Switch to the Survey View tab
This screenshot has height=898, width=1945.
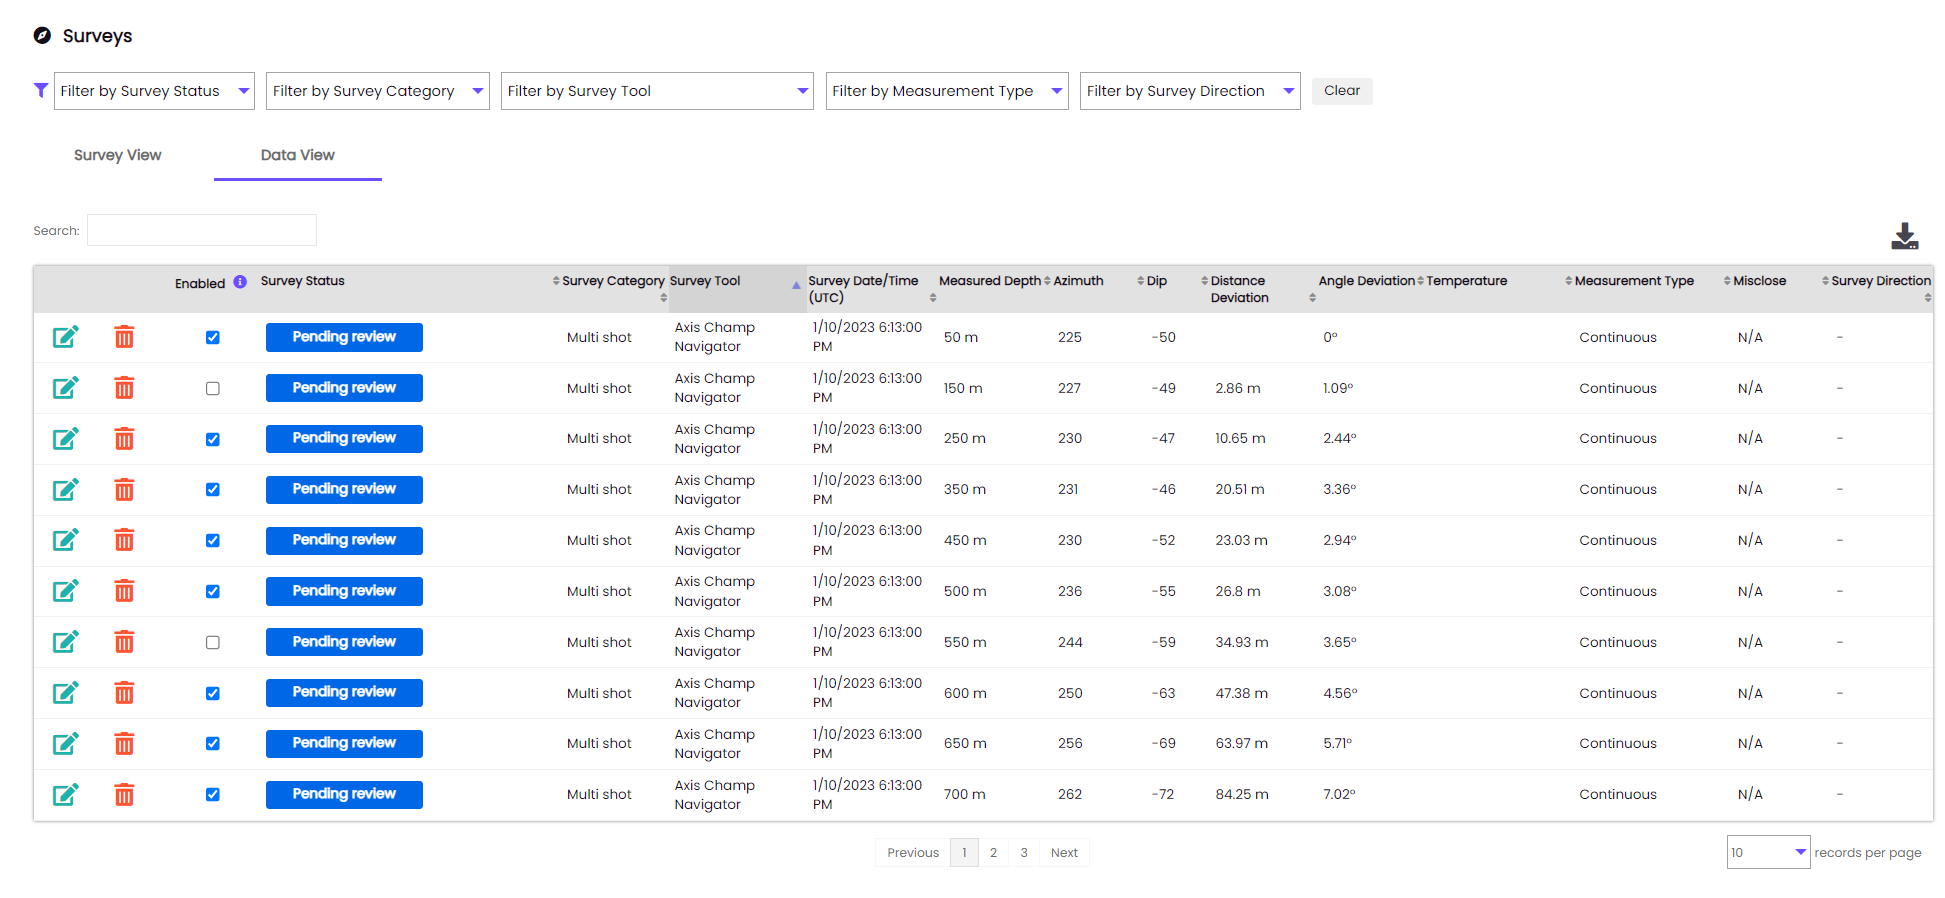point(118,155)
